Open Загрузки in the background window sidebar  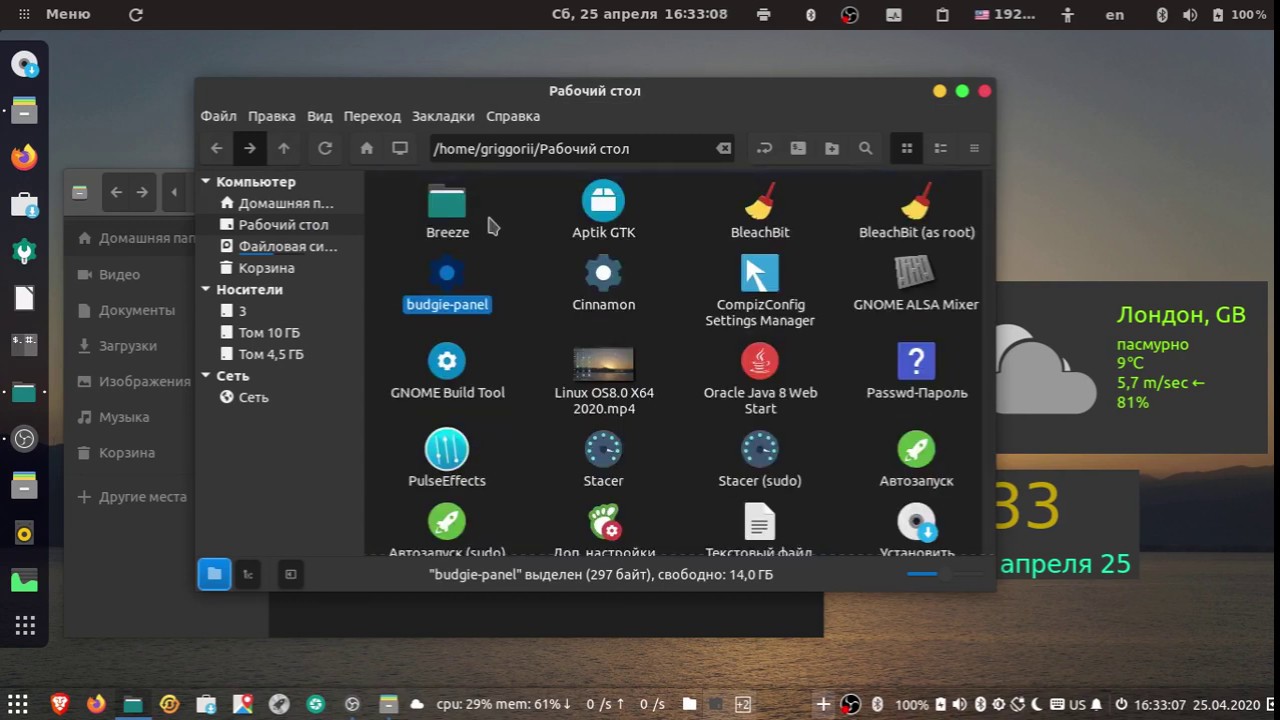click(128, 345)
